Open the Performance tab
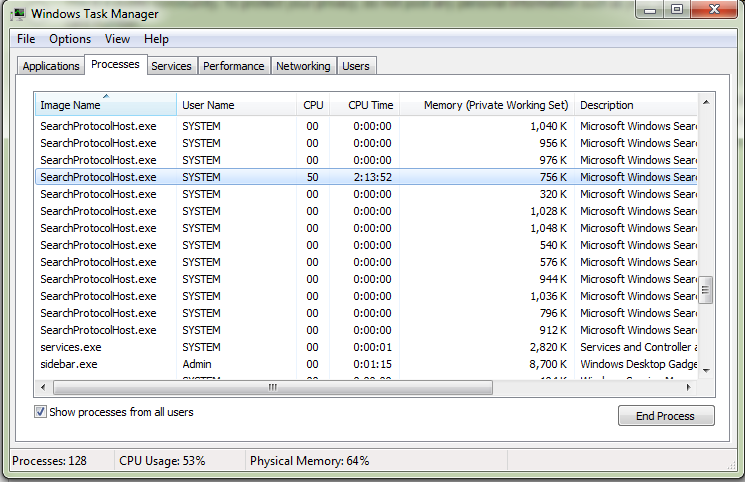This screenshot has width=745, height=482. [x=233, y=66]
